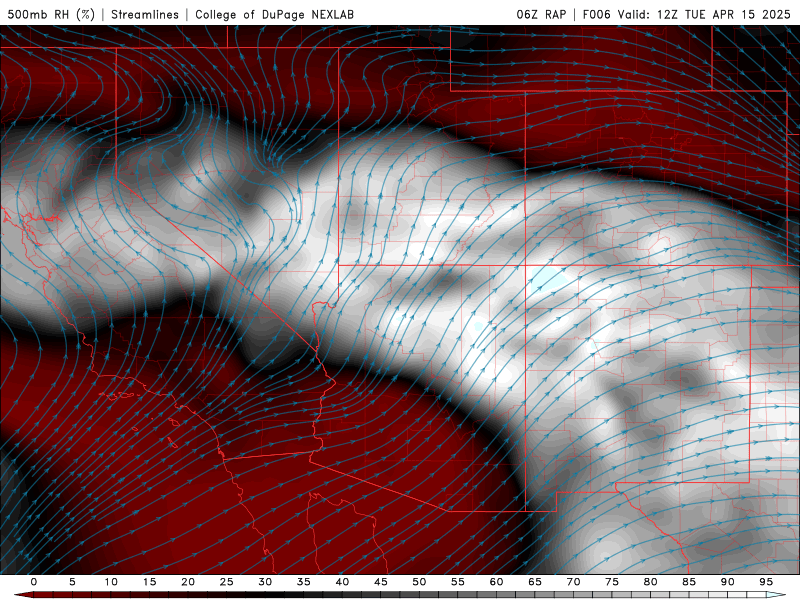This screenshot has width=800, height=600.
Task: Click the '40' colorbar scale label
Action: tap(342, 582)
